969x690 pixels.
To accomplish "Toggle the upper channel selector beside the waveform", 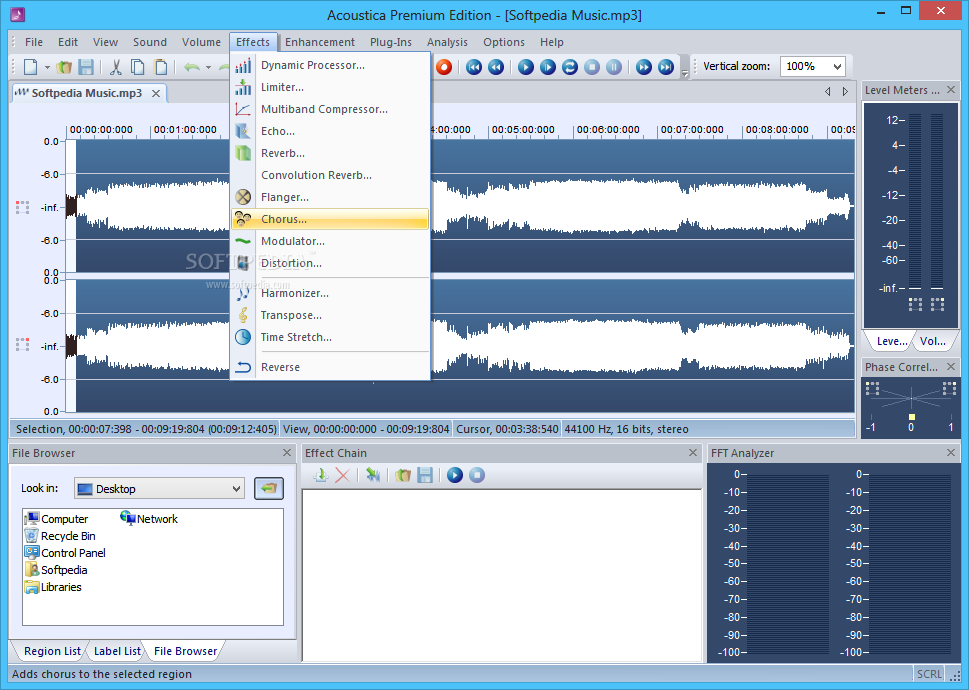I will pos(22,207).
